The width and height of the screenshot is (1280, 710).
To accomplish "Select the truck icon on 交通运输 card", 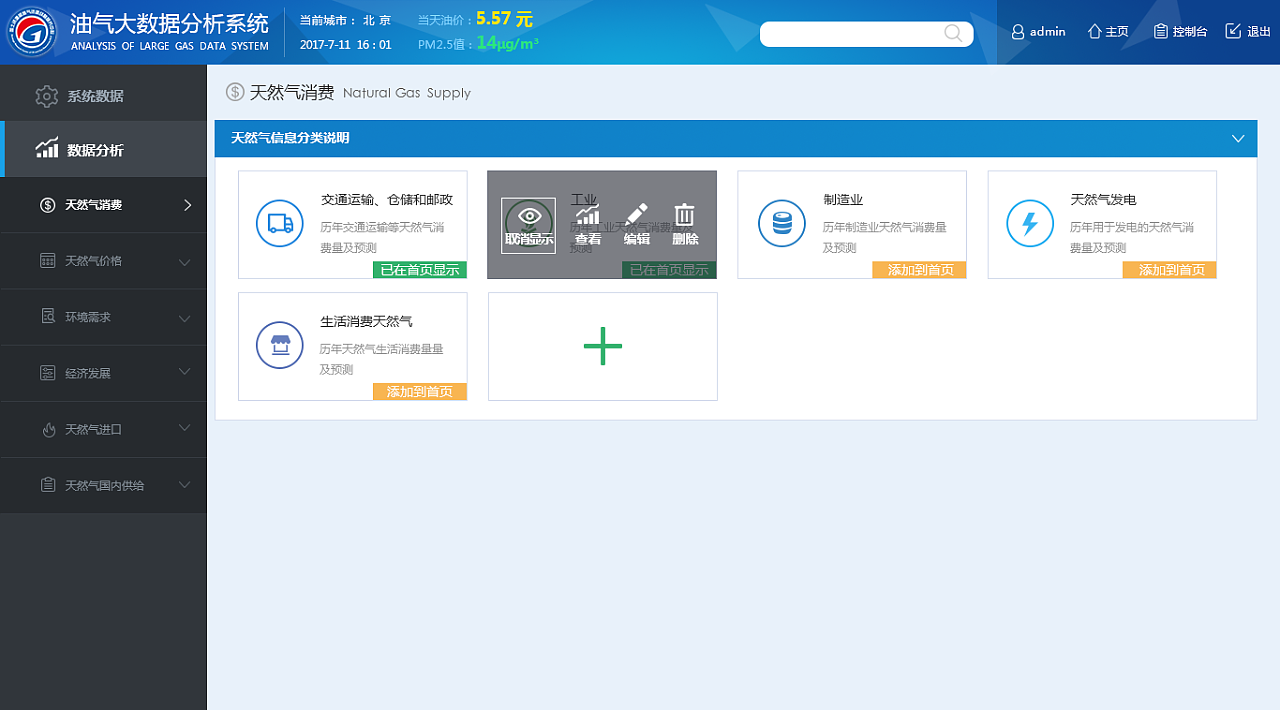I will coord(279,224).
